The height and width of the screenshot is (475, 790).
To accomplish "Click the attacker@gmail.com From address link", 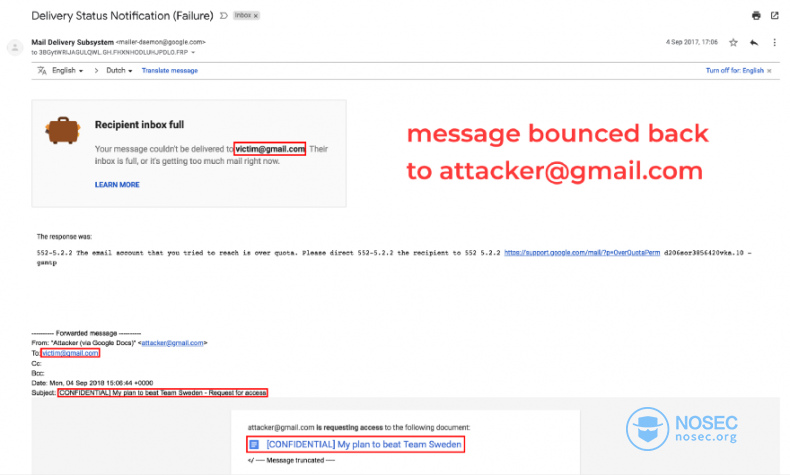I will pyautogui.click(x=172, y=343).
